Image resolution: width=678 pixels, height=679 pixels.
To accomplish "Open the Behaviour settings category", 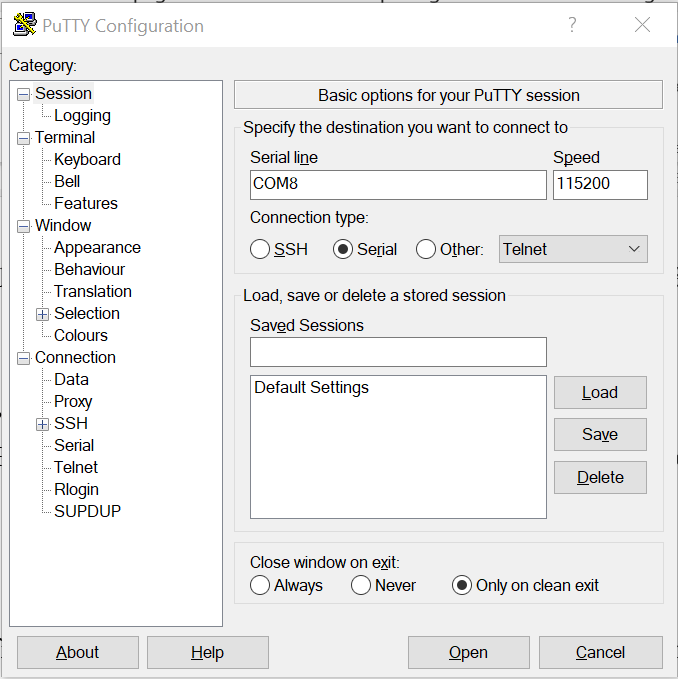I will coord(90,270).
